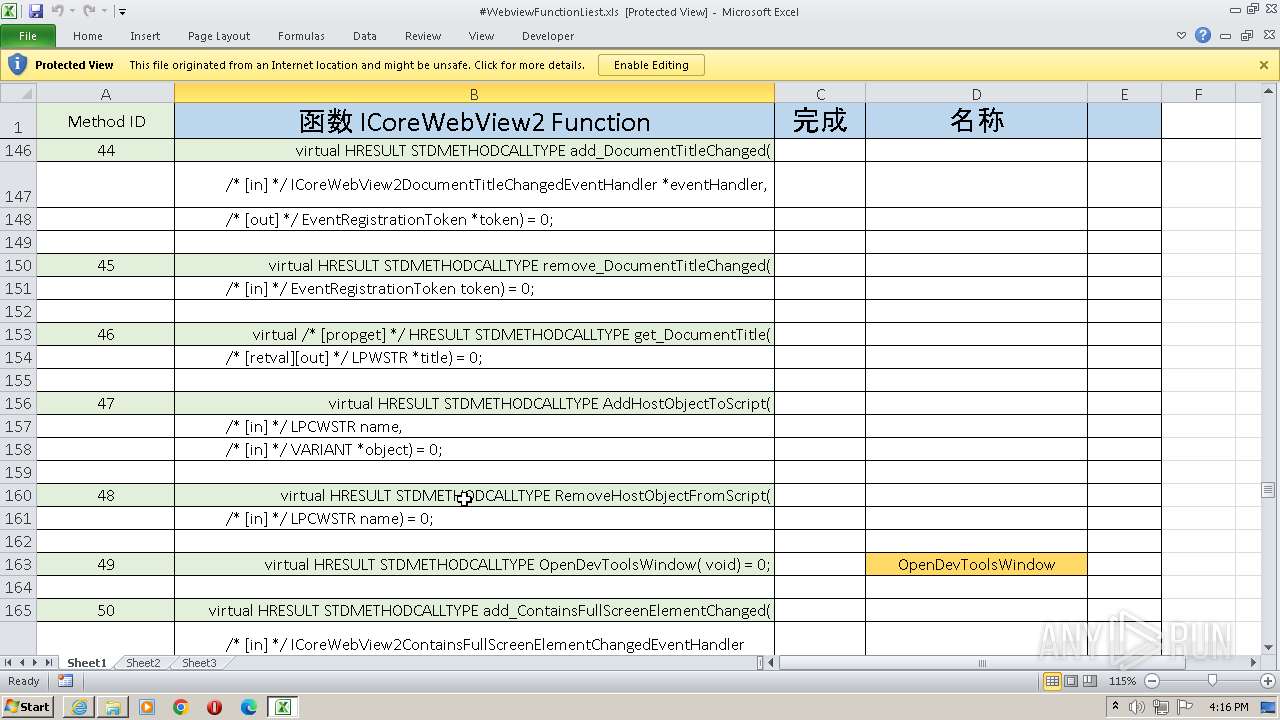
Task: Select column E header
Action: pyautogui.click(x=1124, y=94)
